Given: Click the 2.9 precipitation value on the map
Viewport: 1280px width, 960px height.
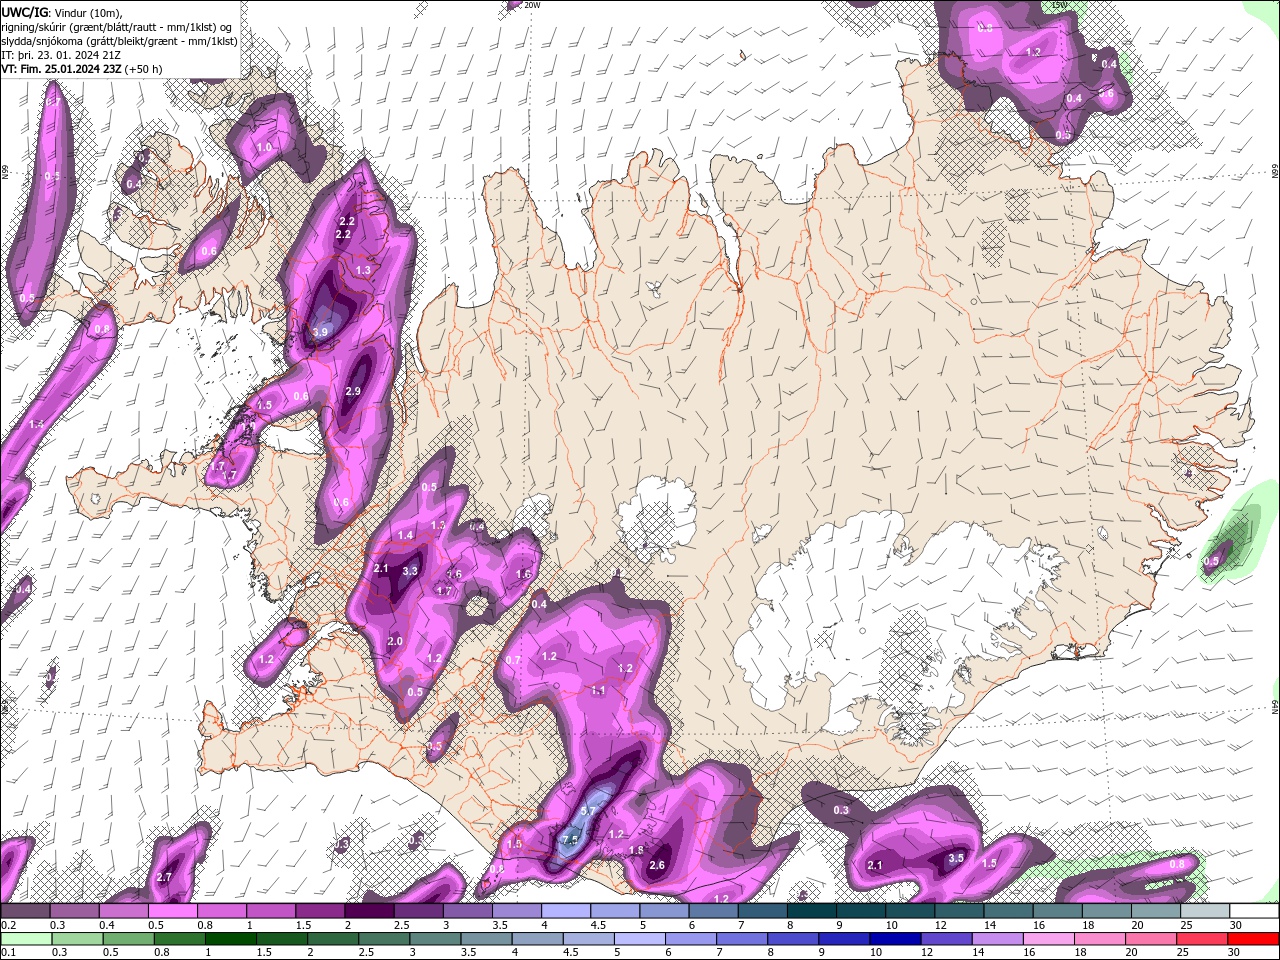Looking at the screenshot, I should 352,391.
